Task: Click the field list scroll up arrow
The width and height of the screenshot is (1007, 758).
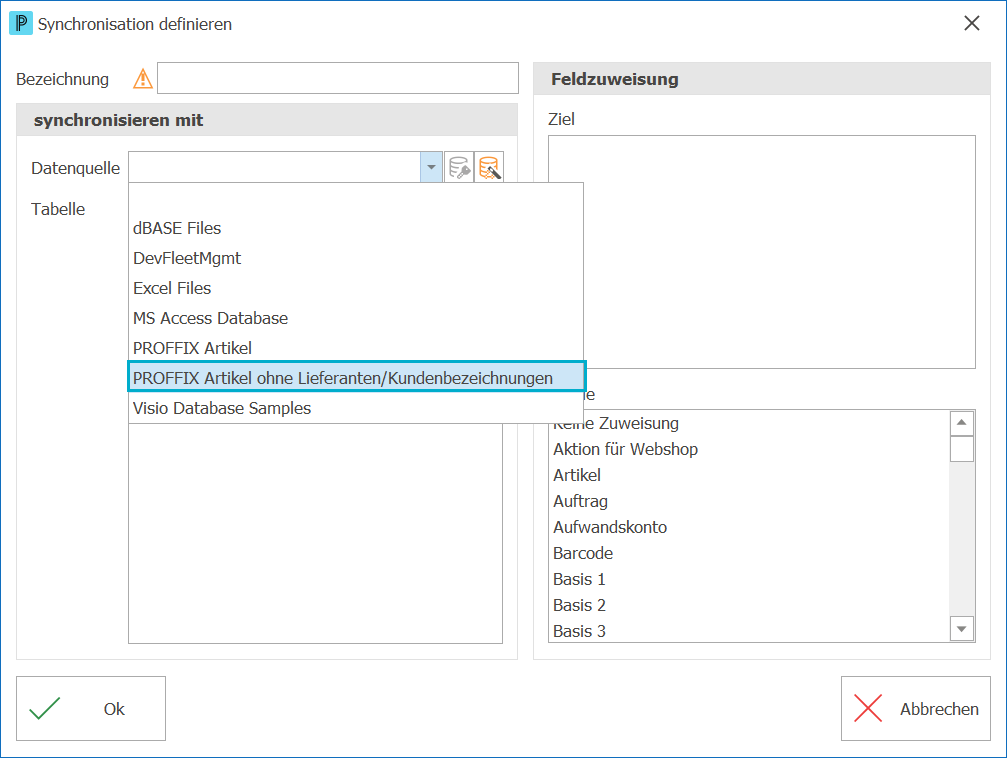Action: [961, 423]
